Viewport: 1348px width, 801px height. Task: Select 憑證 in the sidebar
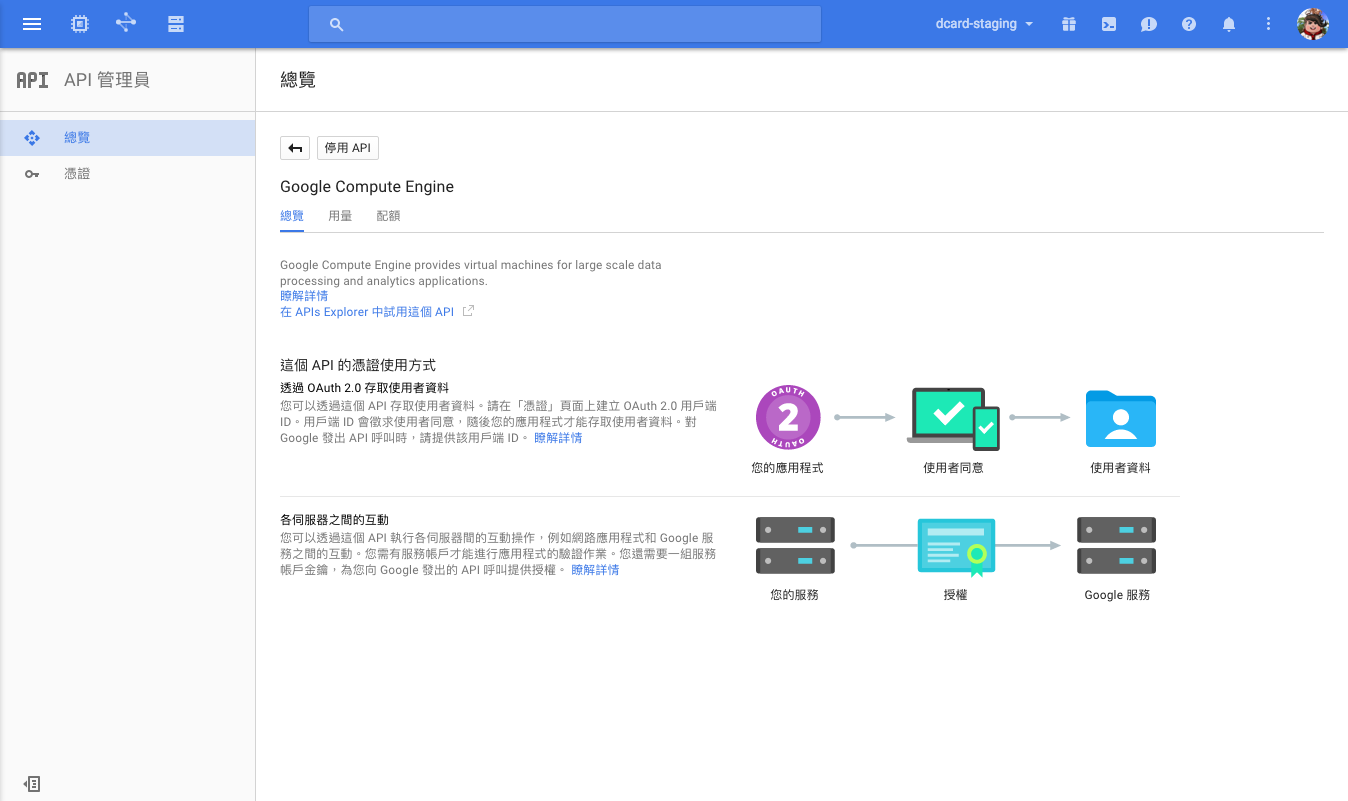77,174
